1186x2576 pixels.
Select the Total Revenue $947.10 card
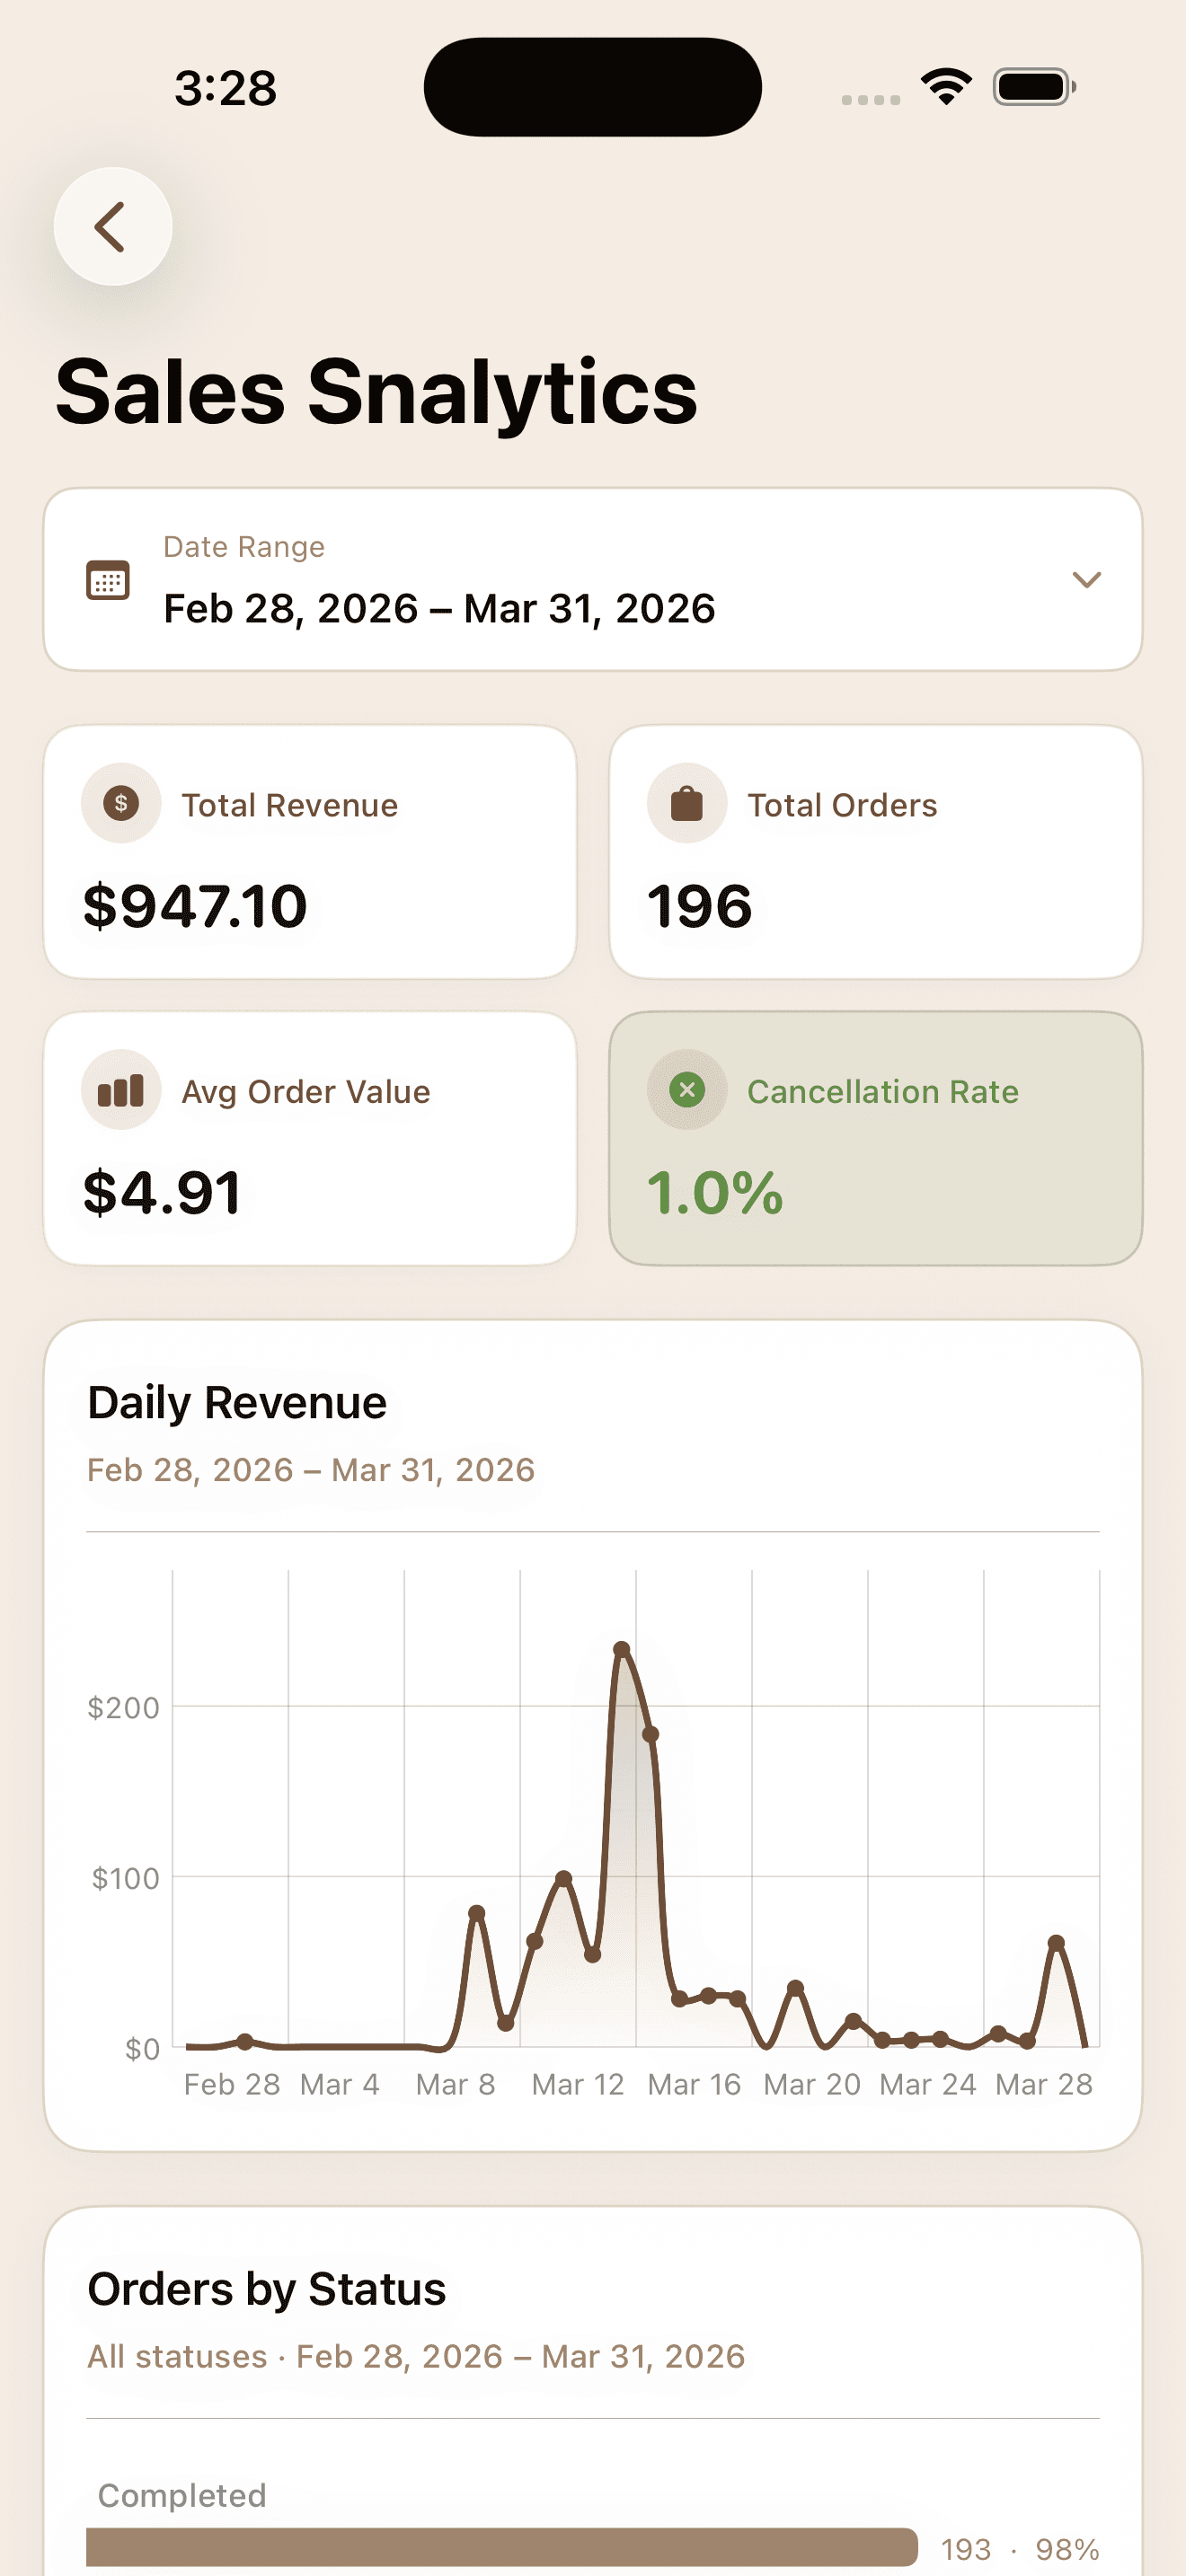(x=310, y=852)
